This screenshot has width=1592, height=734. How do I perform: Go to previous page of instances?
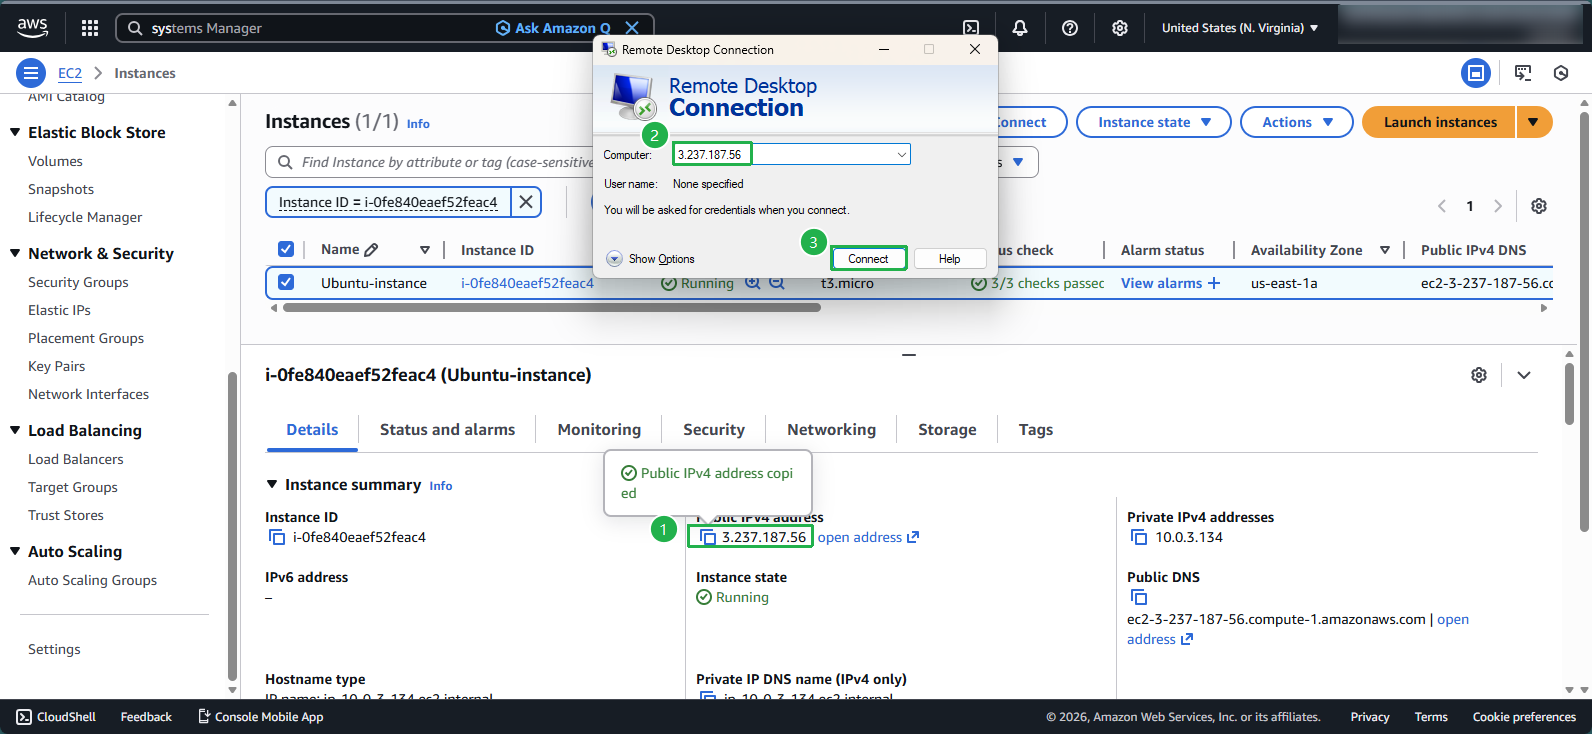coord(1442,206)
